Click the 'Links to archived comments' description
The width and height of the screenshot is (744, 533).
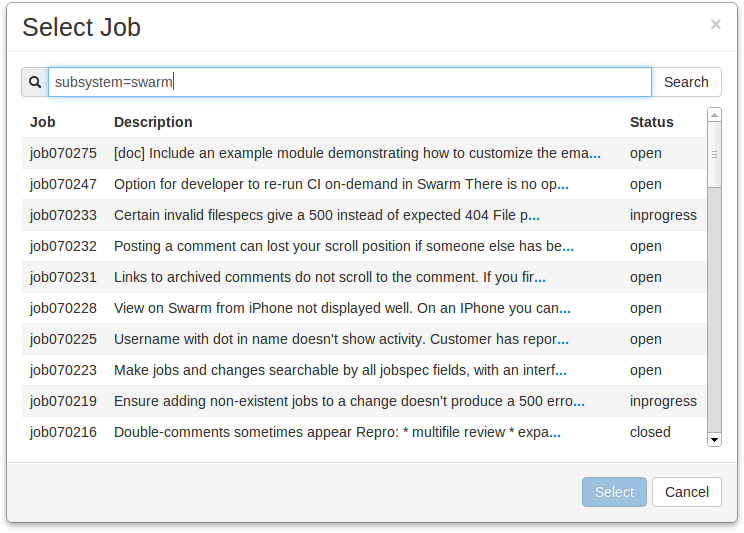[330, 277]
